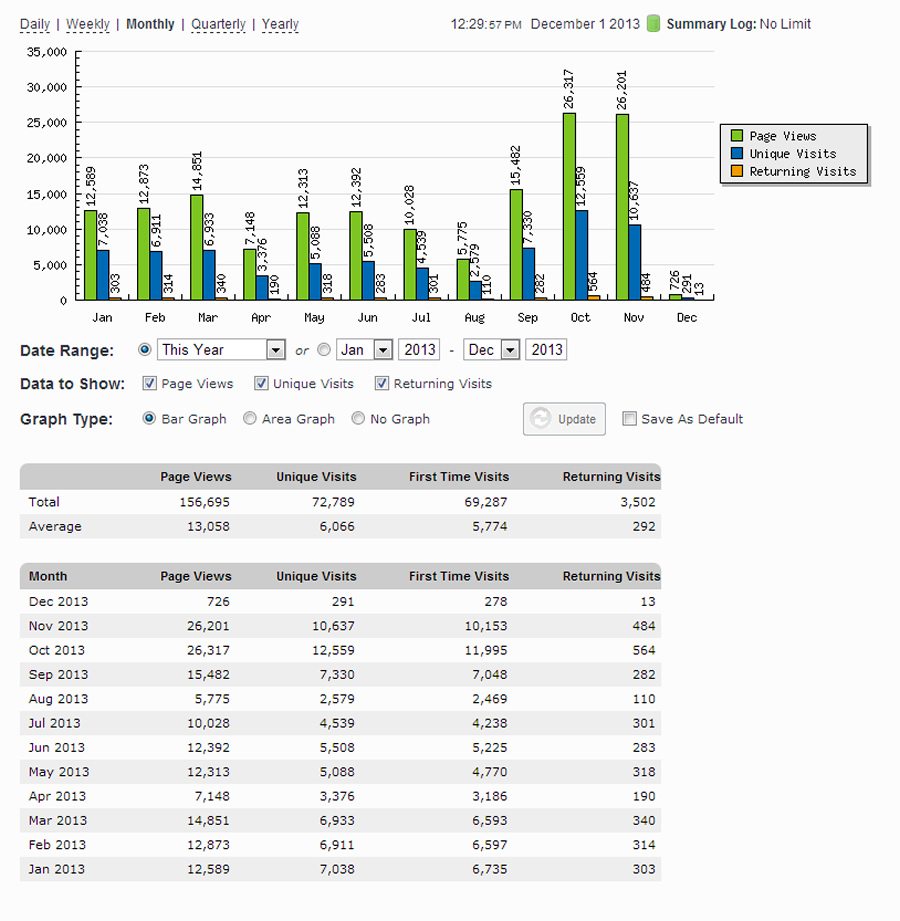Expand the Jan start month dropdown
The height and width of the screenshot is (921, 900).
[381, 350]
